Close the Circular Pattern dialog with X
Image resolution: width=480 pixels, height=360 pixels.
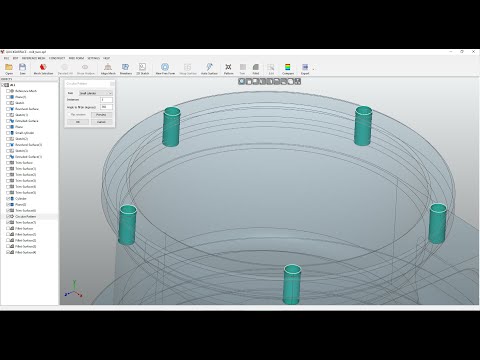point(112,84)
